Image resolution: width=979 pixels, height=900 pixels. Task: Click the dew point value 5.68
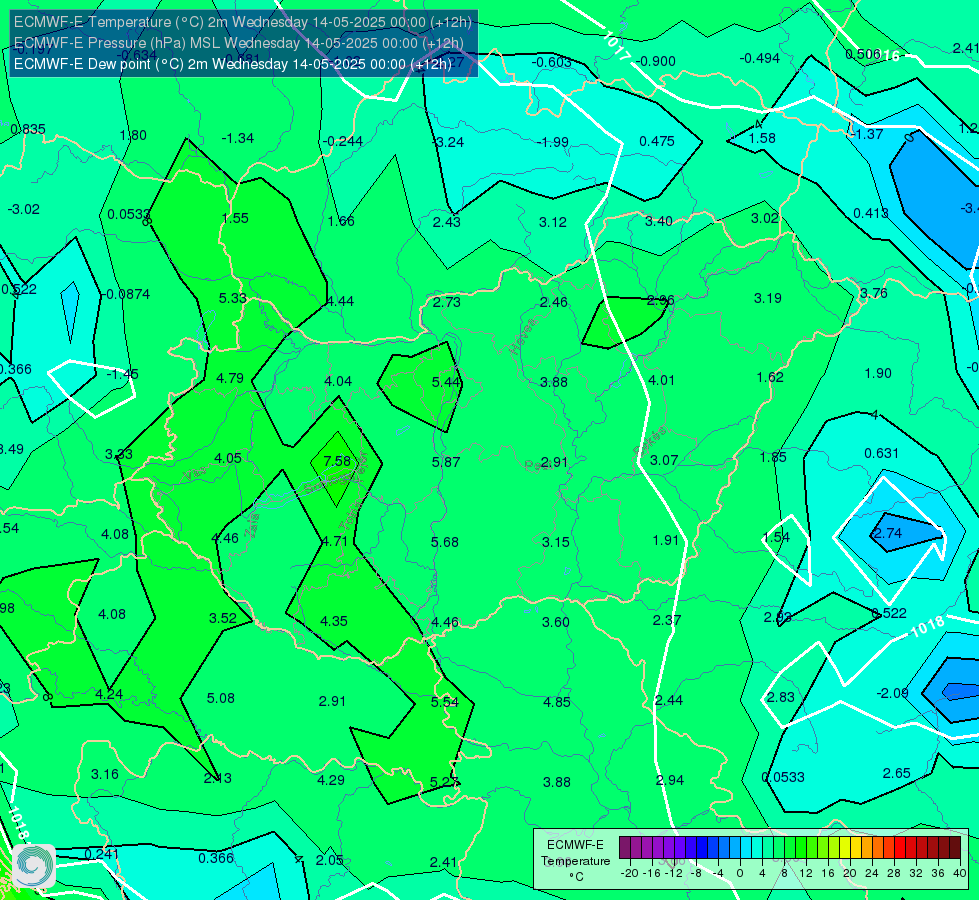(445, 542)
